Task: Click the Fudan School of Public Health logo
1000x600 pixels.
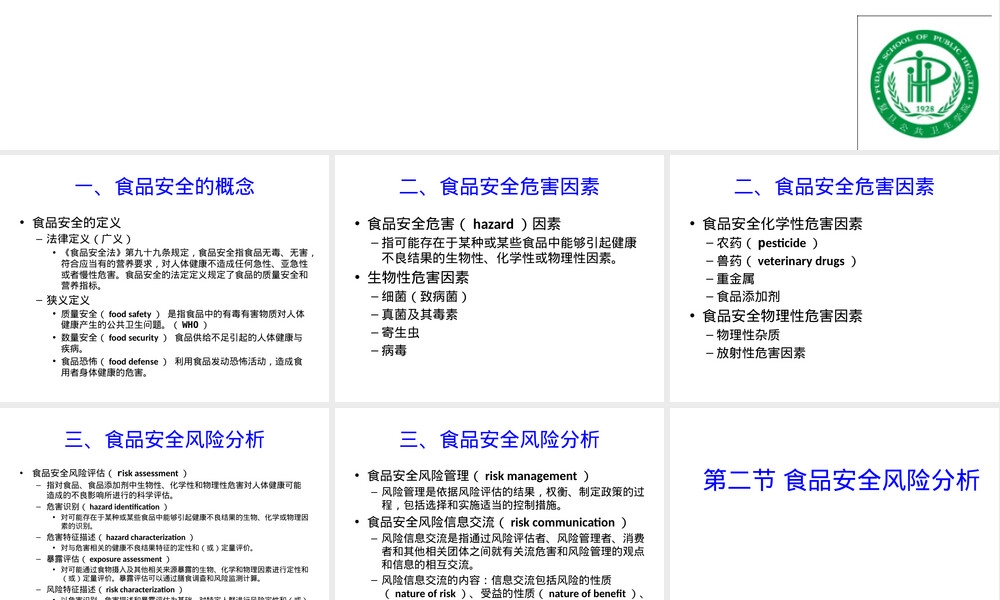Action: click(924, 84)
